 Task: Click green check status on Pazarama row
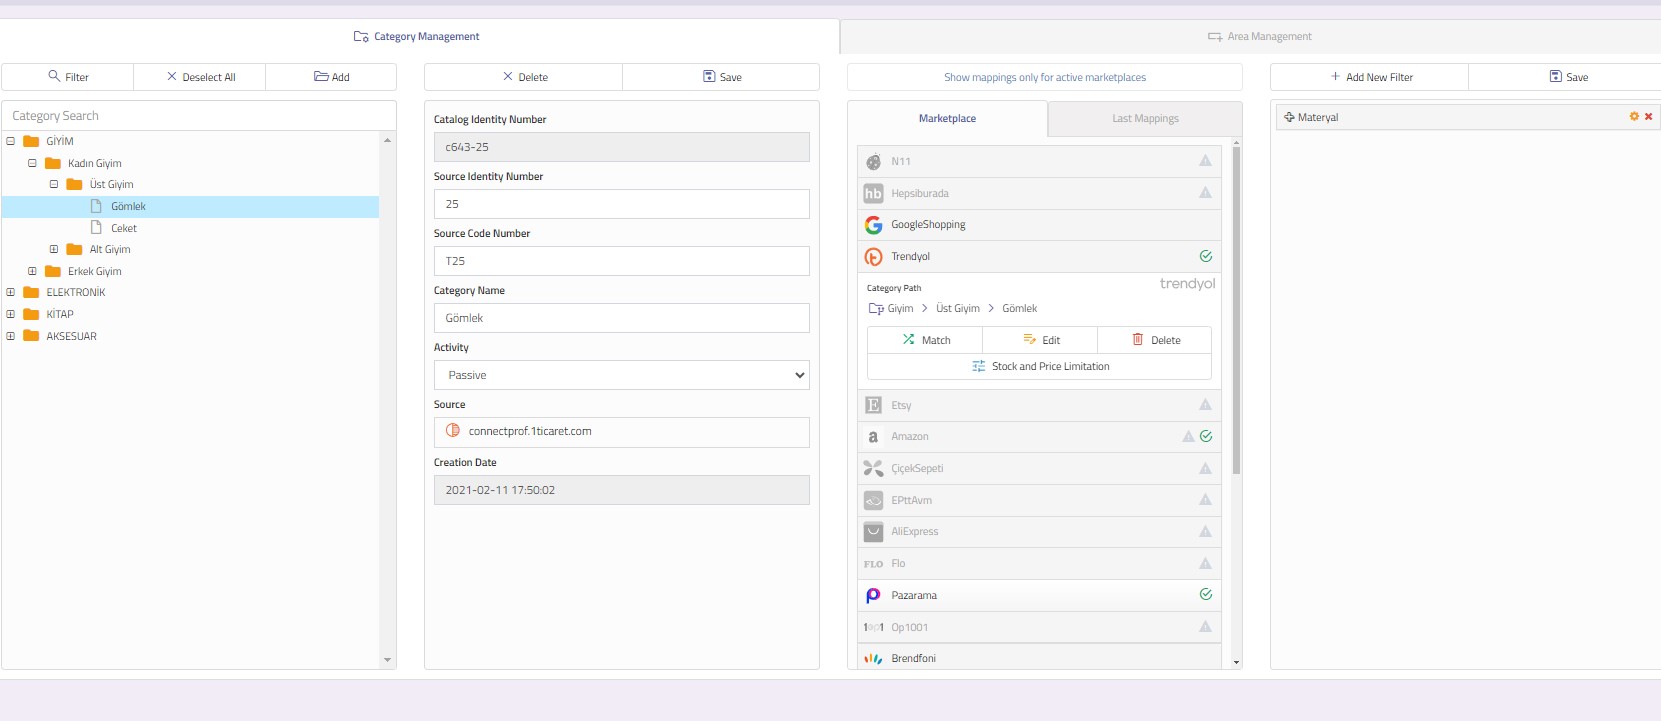click(1205, 595)
